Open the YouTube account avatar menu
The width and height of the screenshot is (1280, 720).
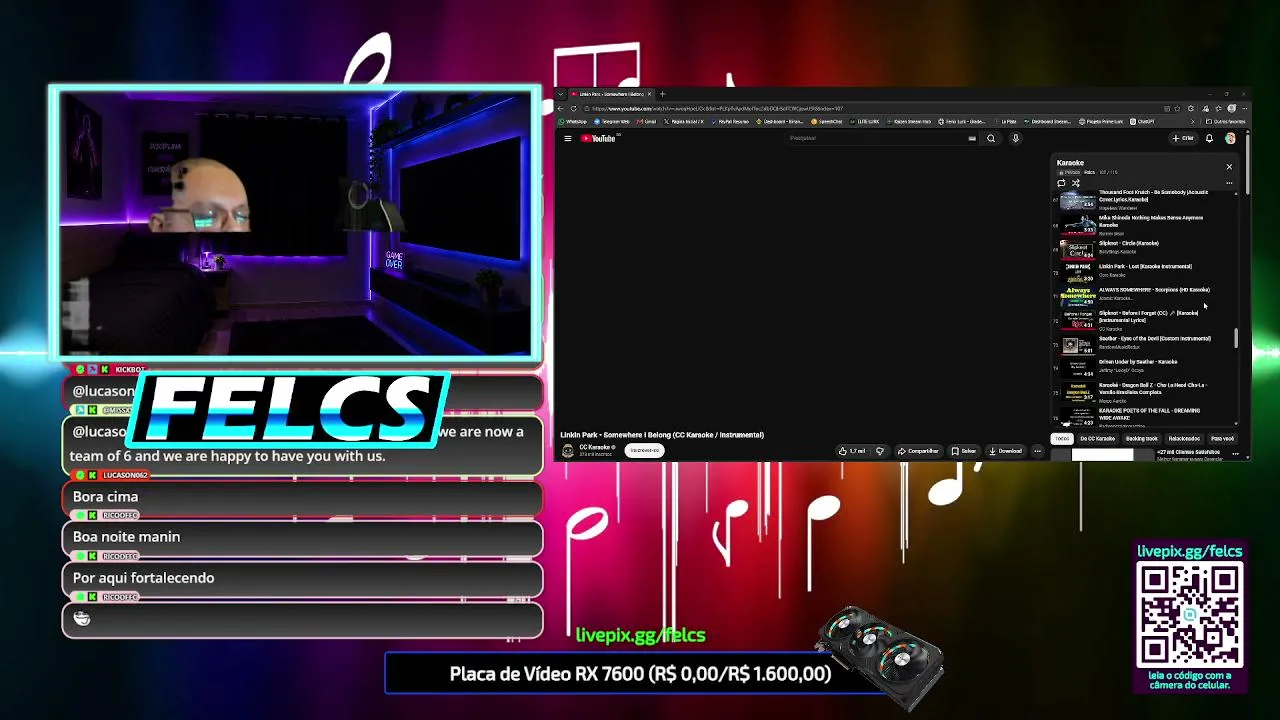(x=1230, y=138)
